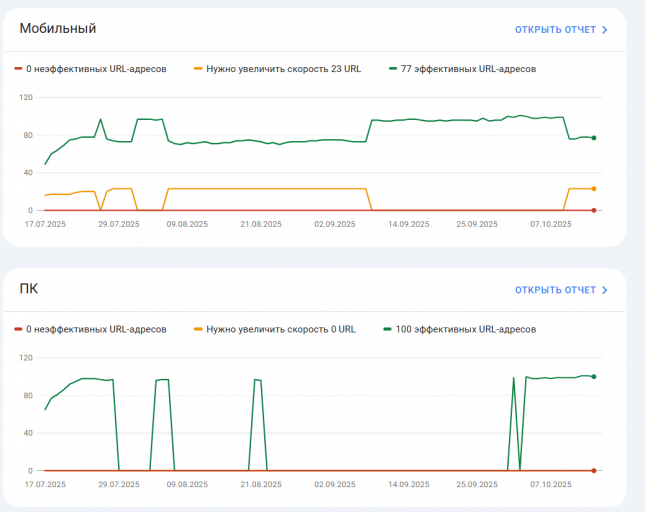
Task: Click the ПК section heading
Action: pos(29,289)
